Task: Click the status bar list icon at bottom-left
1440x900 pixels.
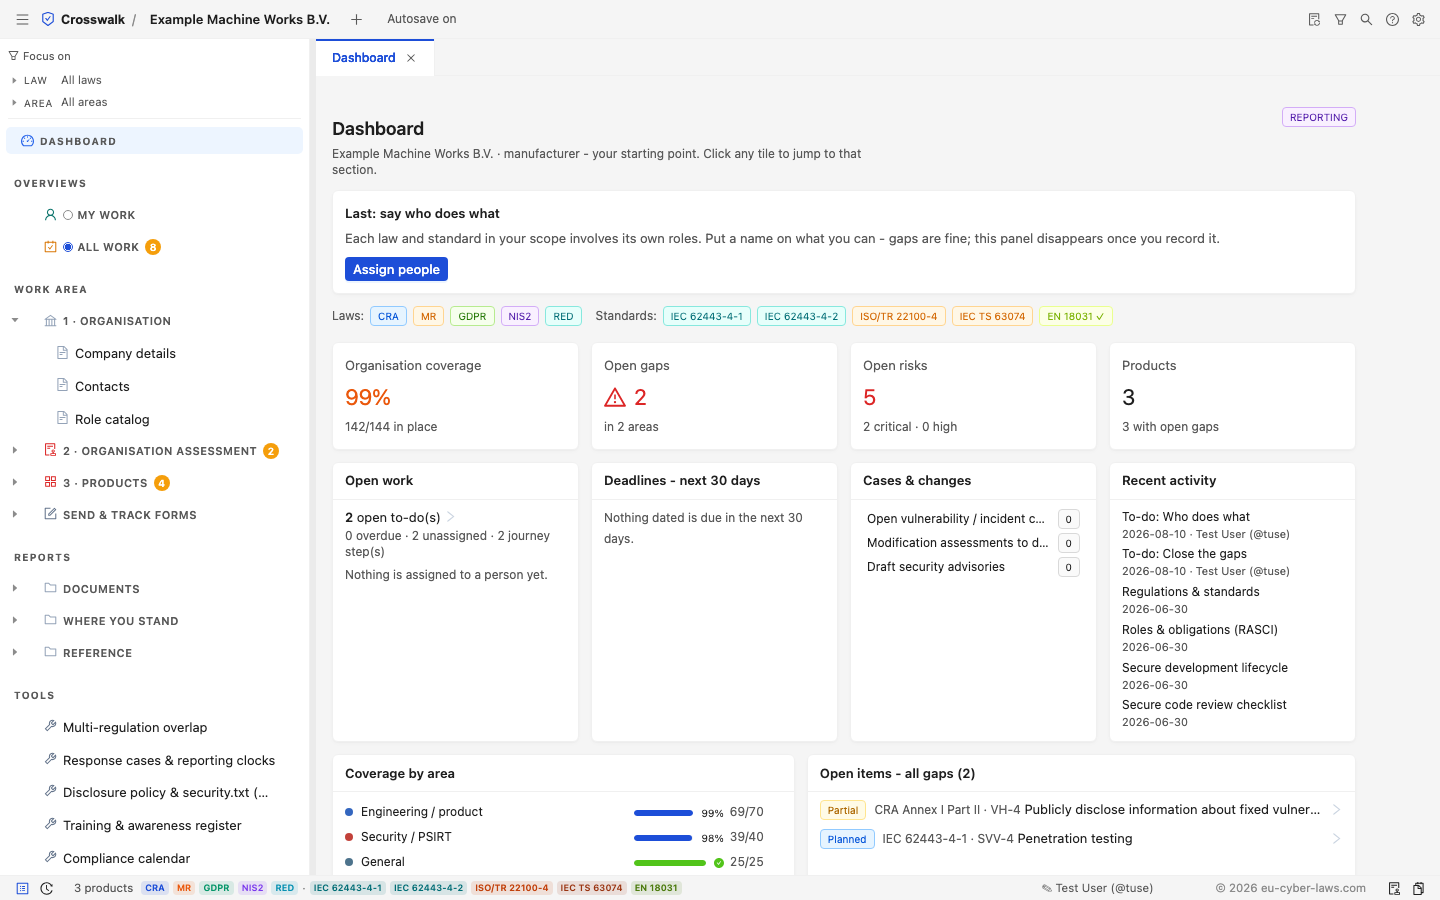Action: pyautogui.click(x=22, y=888)
